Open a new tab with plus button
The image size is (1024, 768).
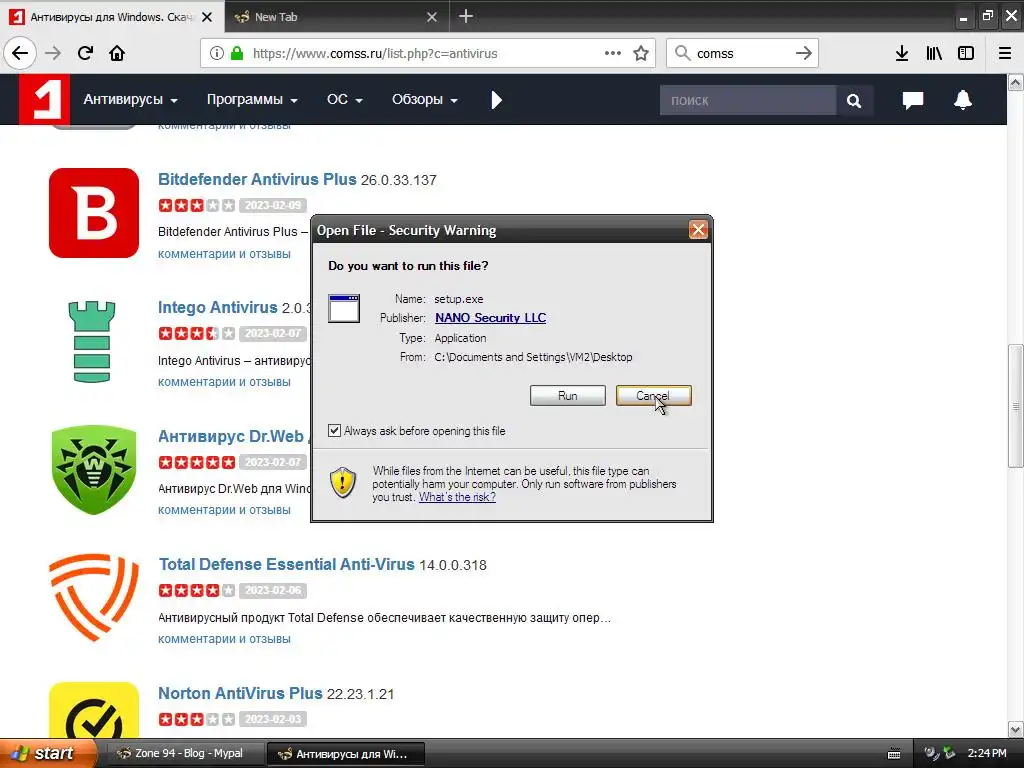pos(466,16)
